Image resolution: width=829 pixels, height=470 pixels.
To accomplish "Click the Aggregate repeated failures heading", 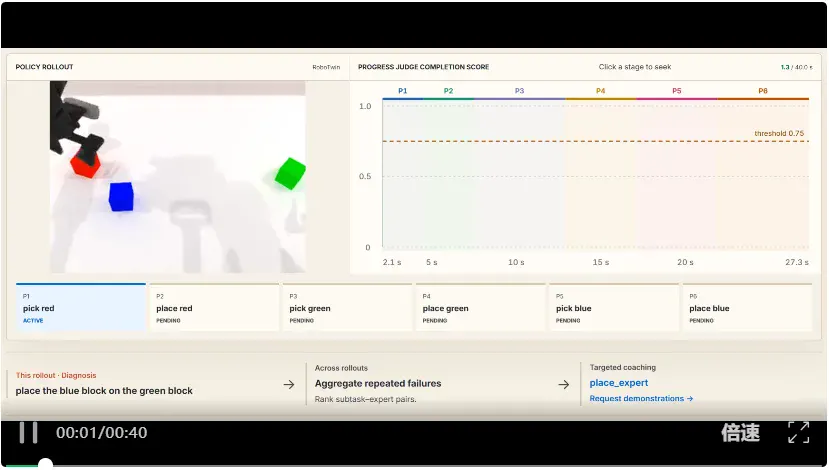I will 378,383.
